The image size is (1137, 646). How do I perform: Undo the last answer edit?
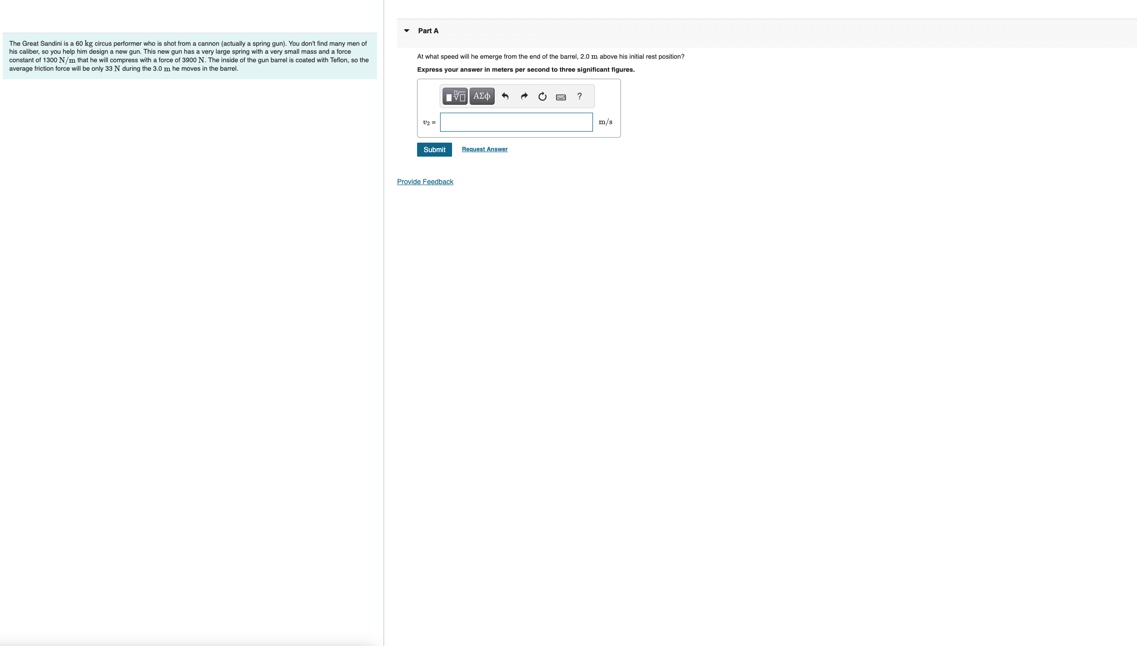pyautogui.click(x=505, y=96)
